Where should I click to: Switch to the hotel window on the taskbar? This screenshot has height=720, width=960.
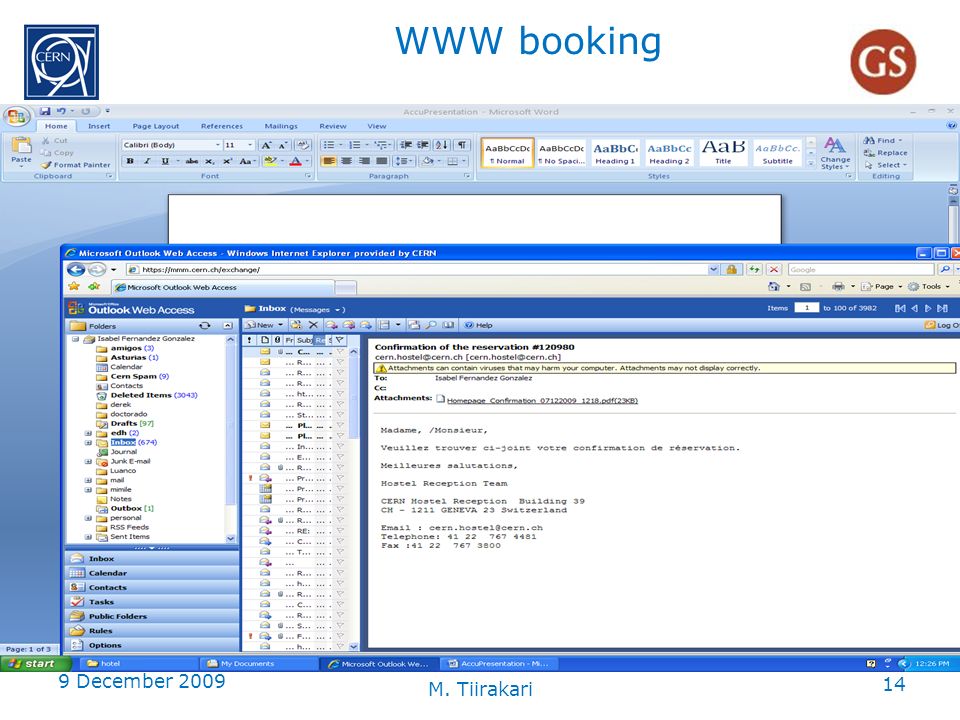138,664
